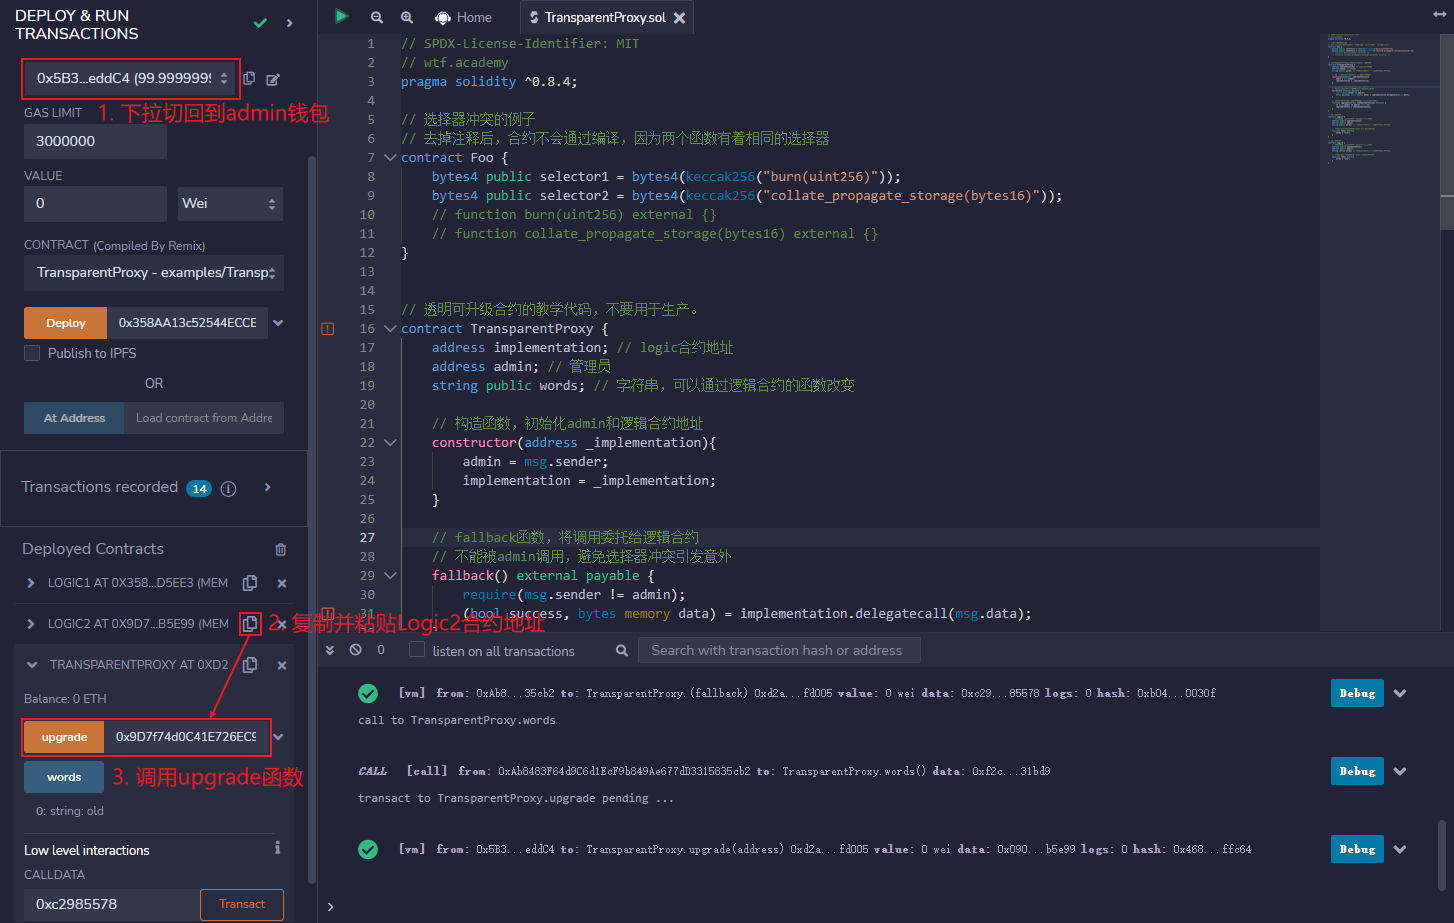Click the terminal search magnifier icon

[622, 650]
